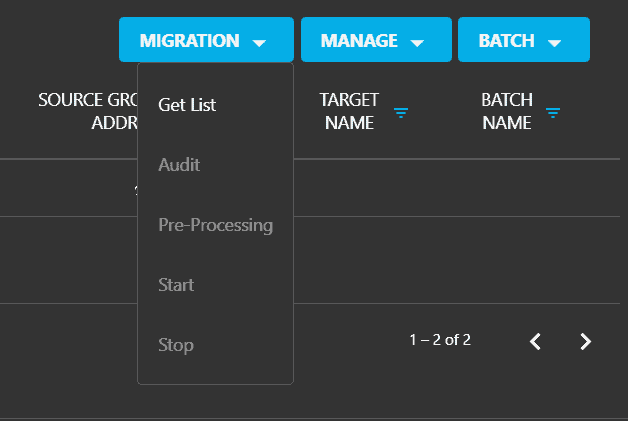
Task: Click the MIGRATION button label
Action: coord(190,41)
